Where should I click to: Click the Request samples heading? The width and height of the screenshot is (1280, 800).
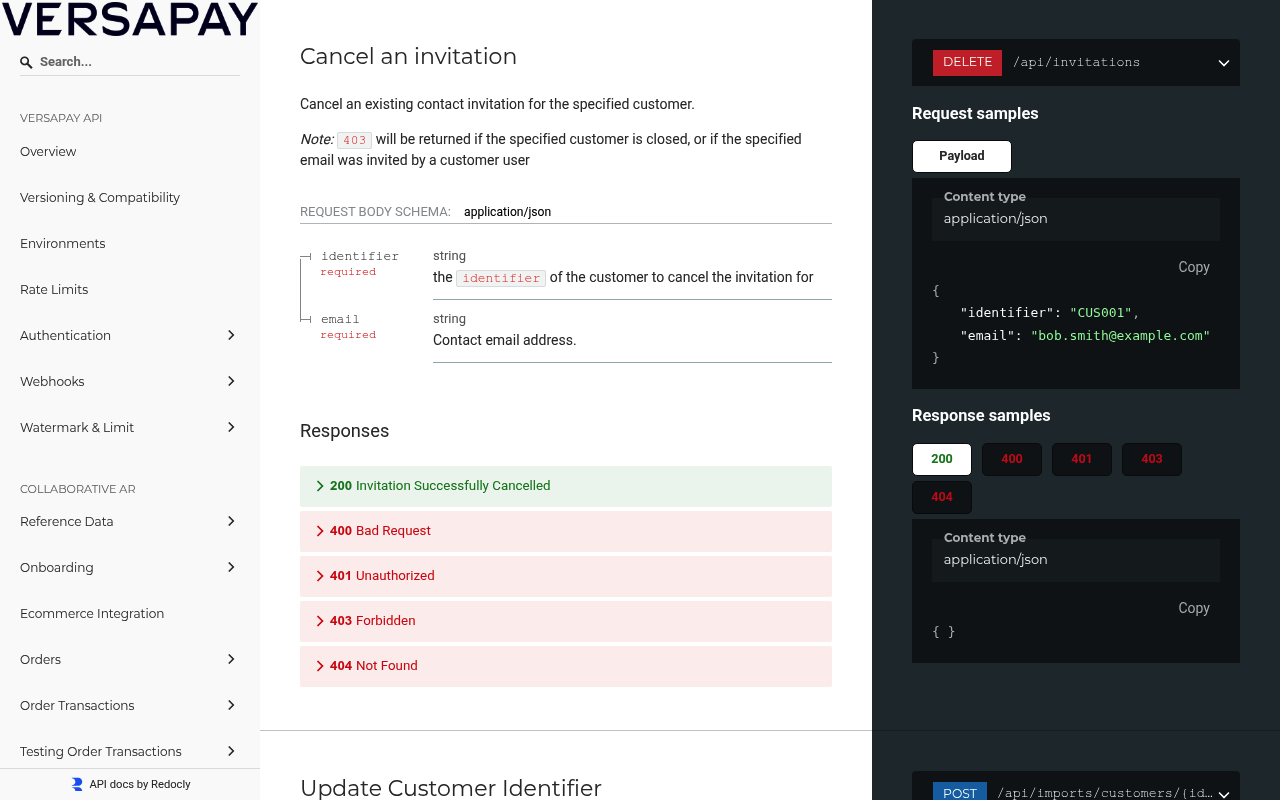[975, 114]
